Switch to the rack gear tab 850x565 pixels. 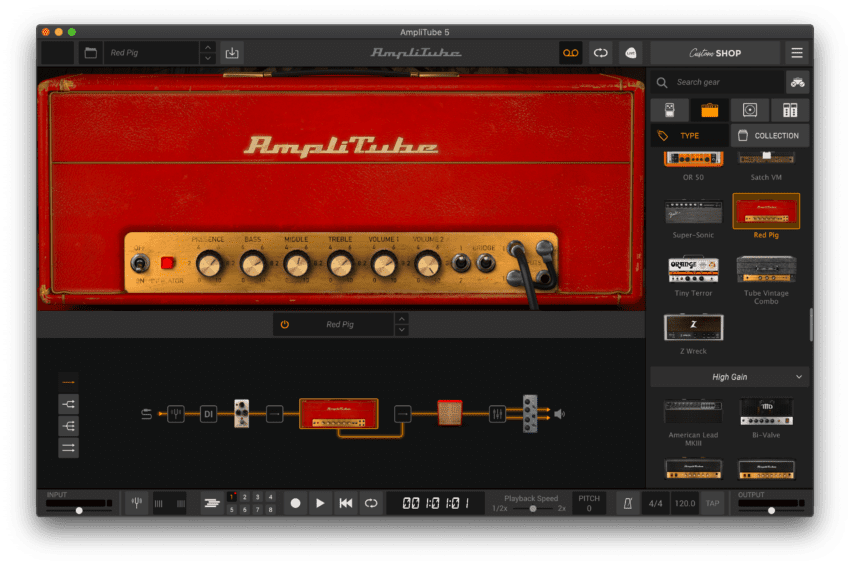(x=790, y=110)
